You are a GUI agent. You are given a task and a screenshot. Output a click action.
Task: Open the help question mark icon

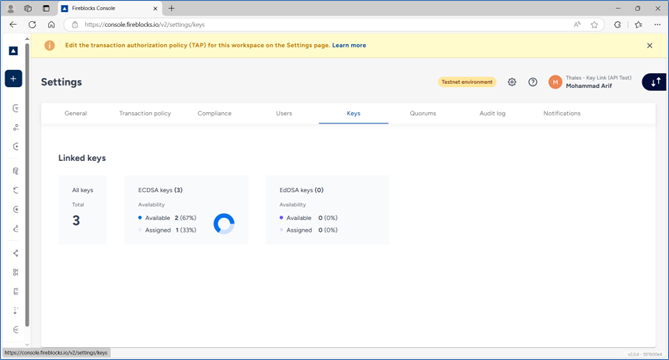click(x=532, y=82)
